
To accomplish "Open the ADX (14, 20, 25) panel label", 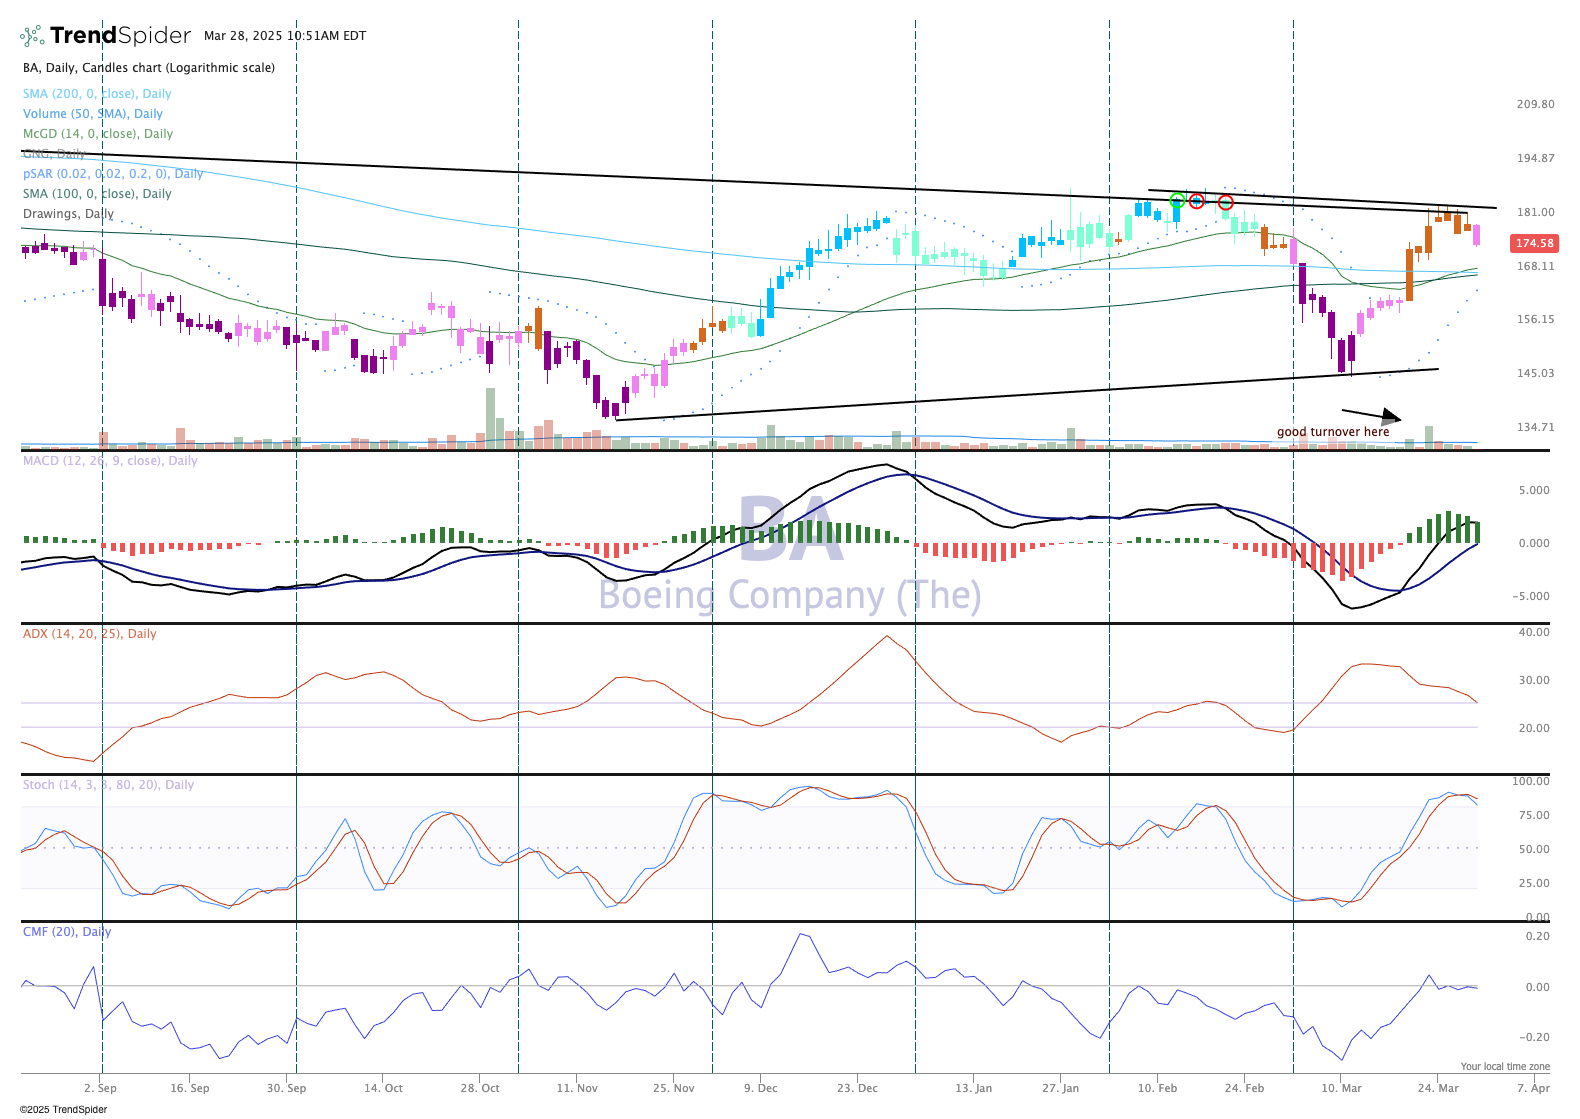I will point(89,634).
